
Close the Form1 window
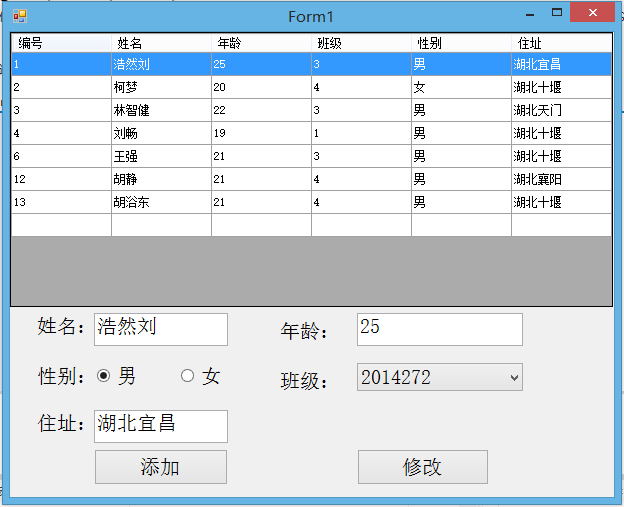pyautogui.click(x=593, y=12)
